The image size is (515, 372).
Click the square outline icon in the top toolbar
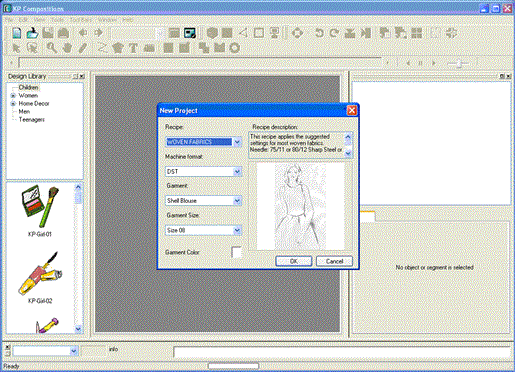(259, 33)
